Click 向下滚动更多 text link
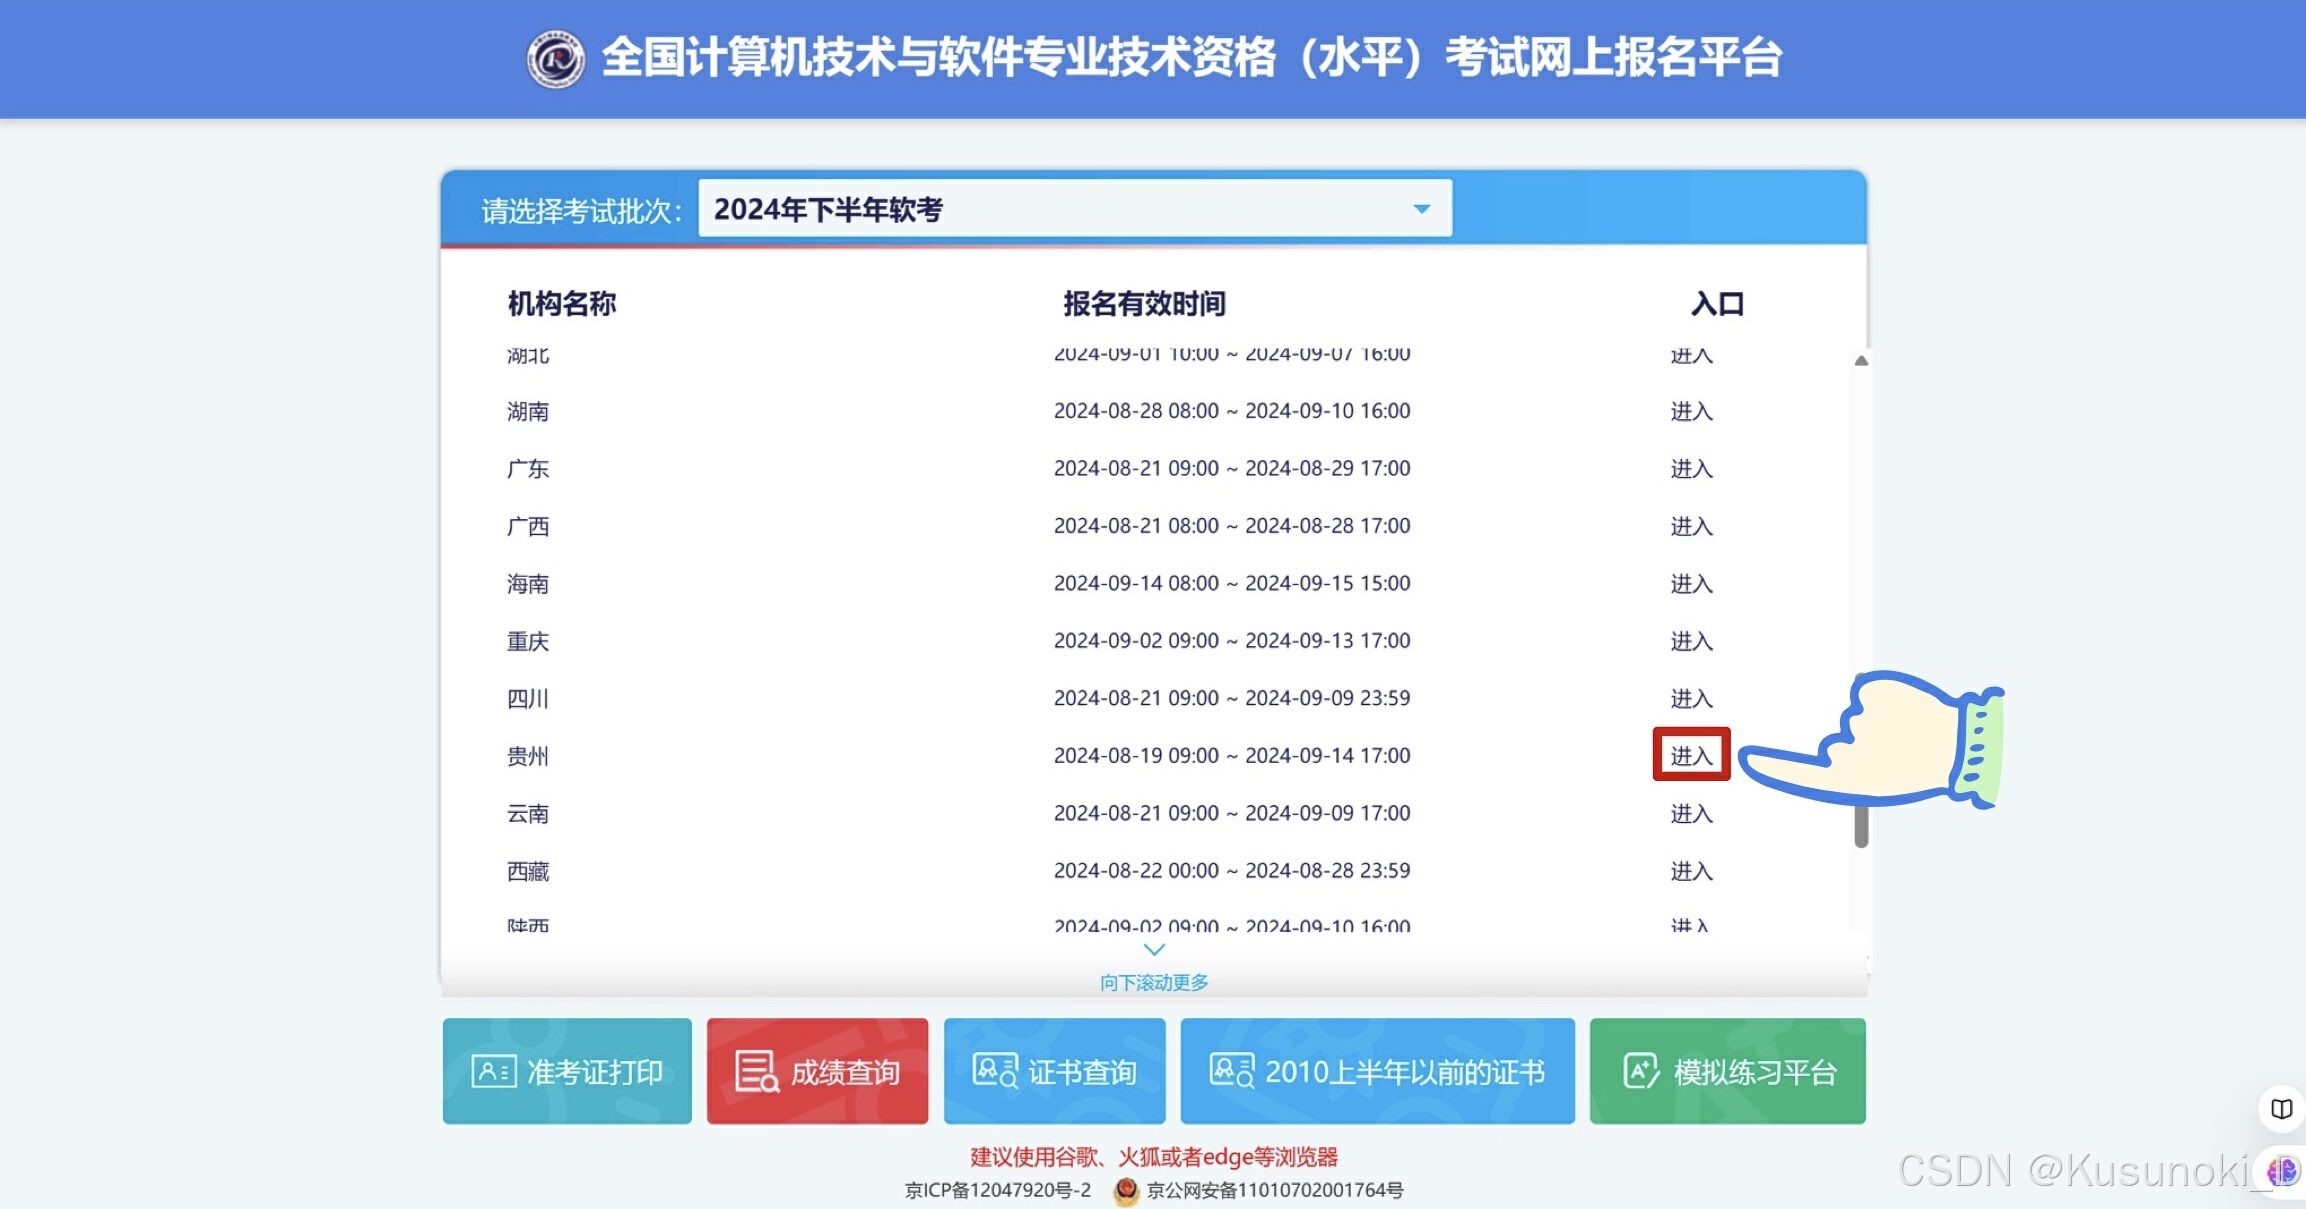The image size is (2306, 1209). [1154, 983]
